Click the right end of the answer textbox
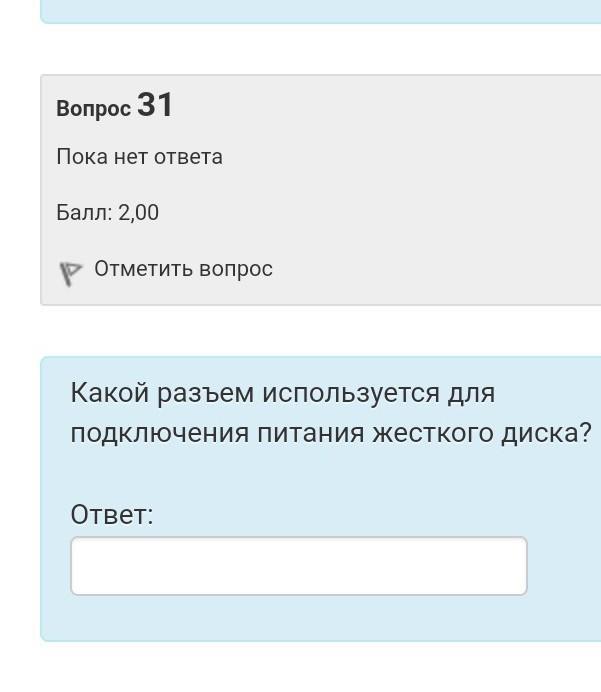601x692 pixels. point(505,566)
